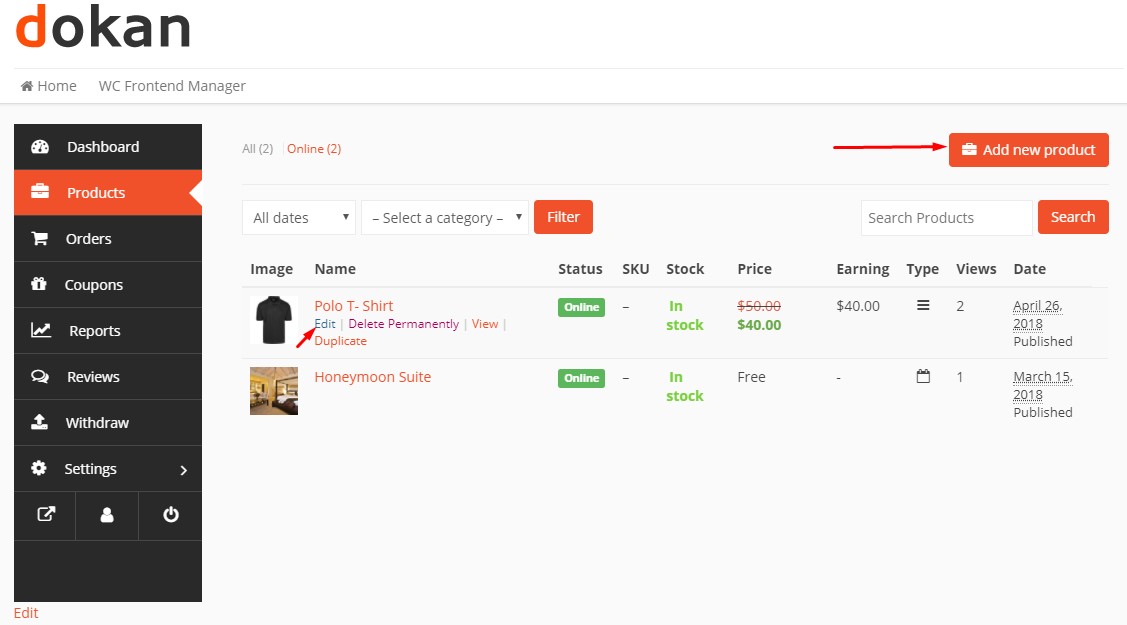The height and width of the screenshot is (625, 1127).
Task: Open Coupons in the sidebar
Action: click(x=108, y=284)
